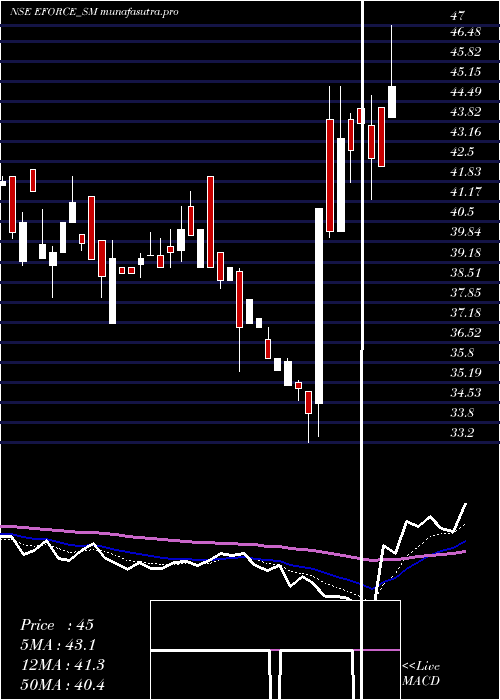Click the 40.5 price axis label
Screen dimensions: 500x700
(462, 212)
